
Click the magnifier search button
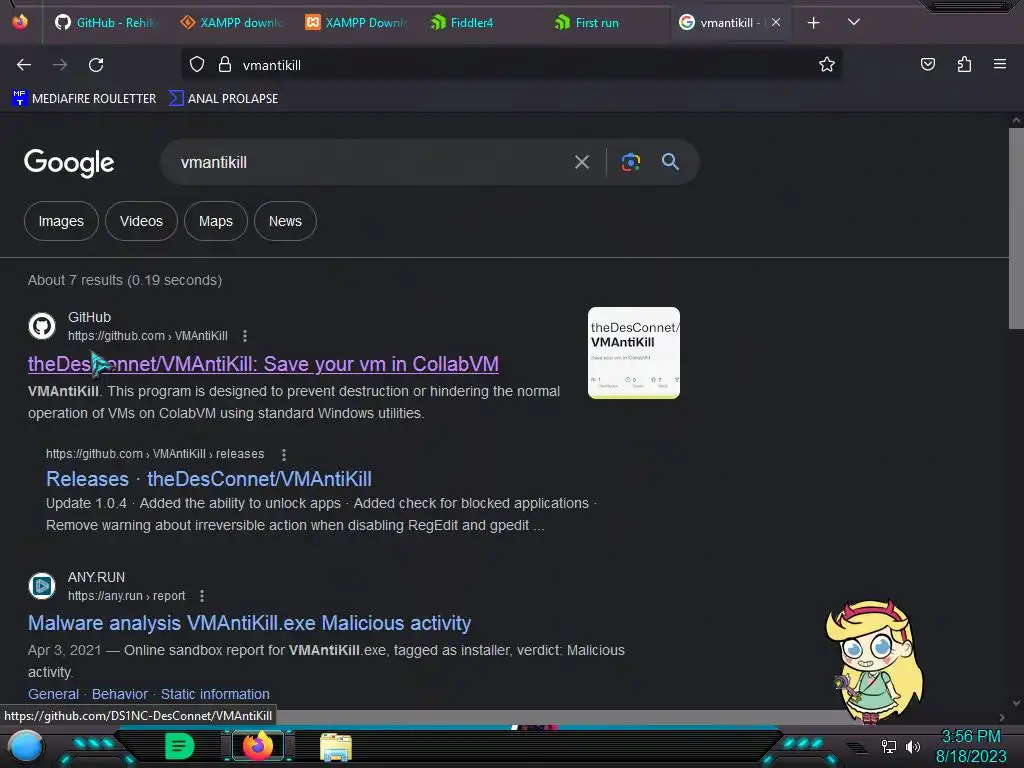click(x=670, y=162)
